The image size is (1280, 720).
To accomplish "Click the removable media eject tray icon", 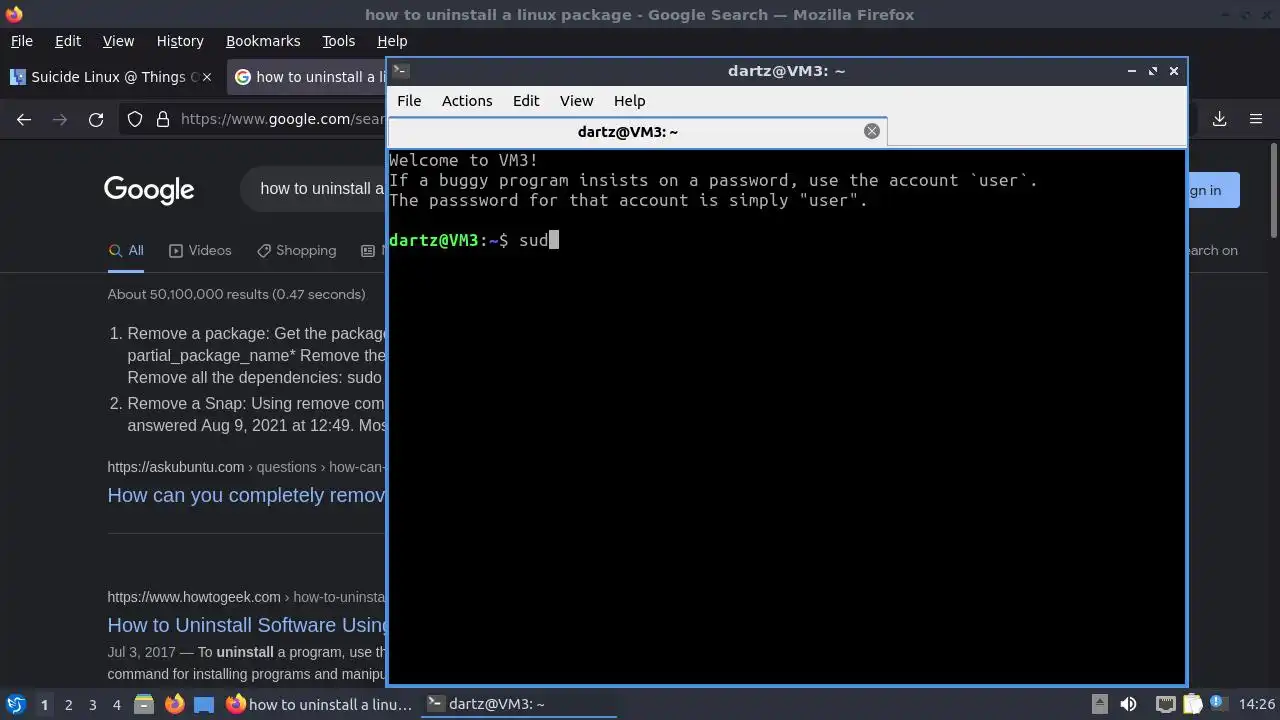I will tap(1099, 704).
